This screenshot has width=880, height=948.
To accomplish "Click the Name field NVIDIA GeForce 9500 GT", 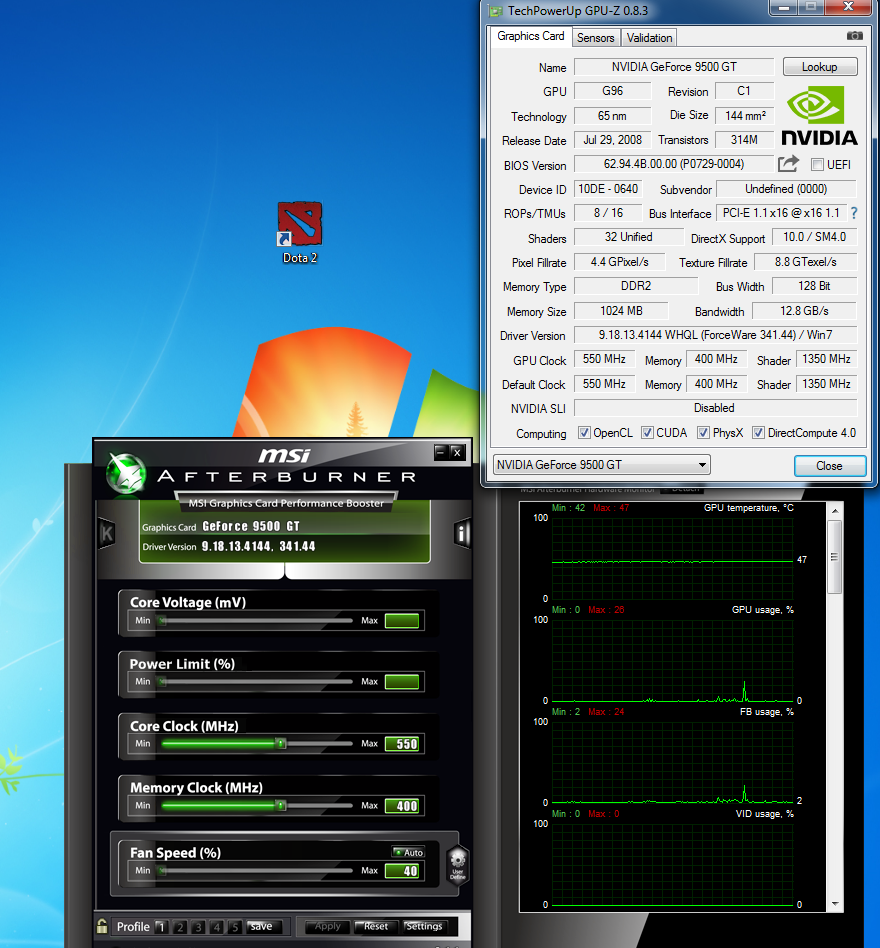I will [x=674, y=67].
